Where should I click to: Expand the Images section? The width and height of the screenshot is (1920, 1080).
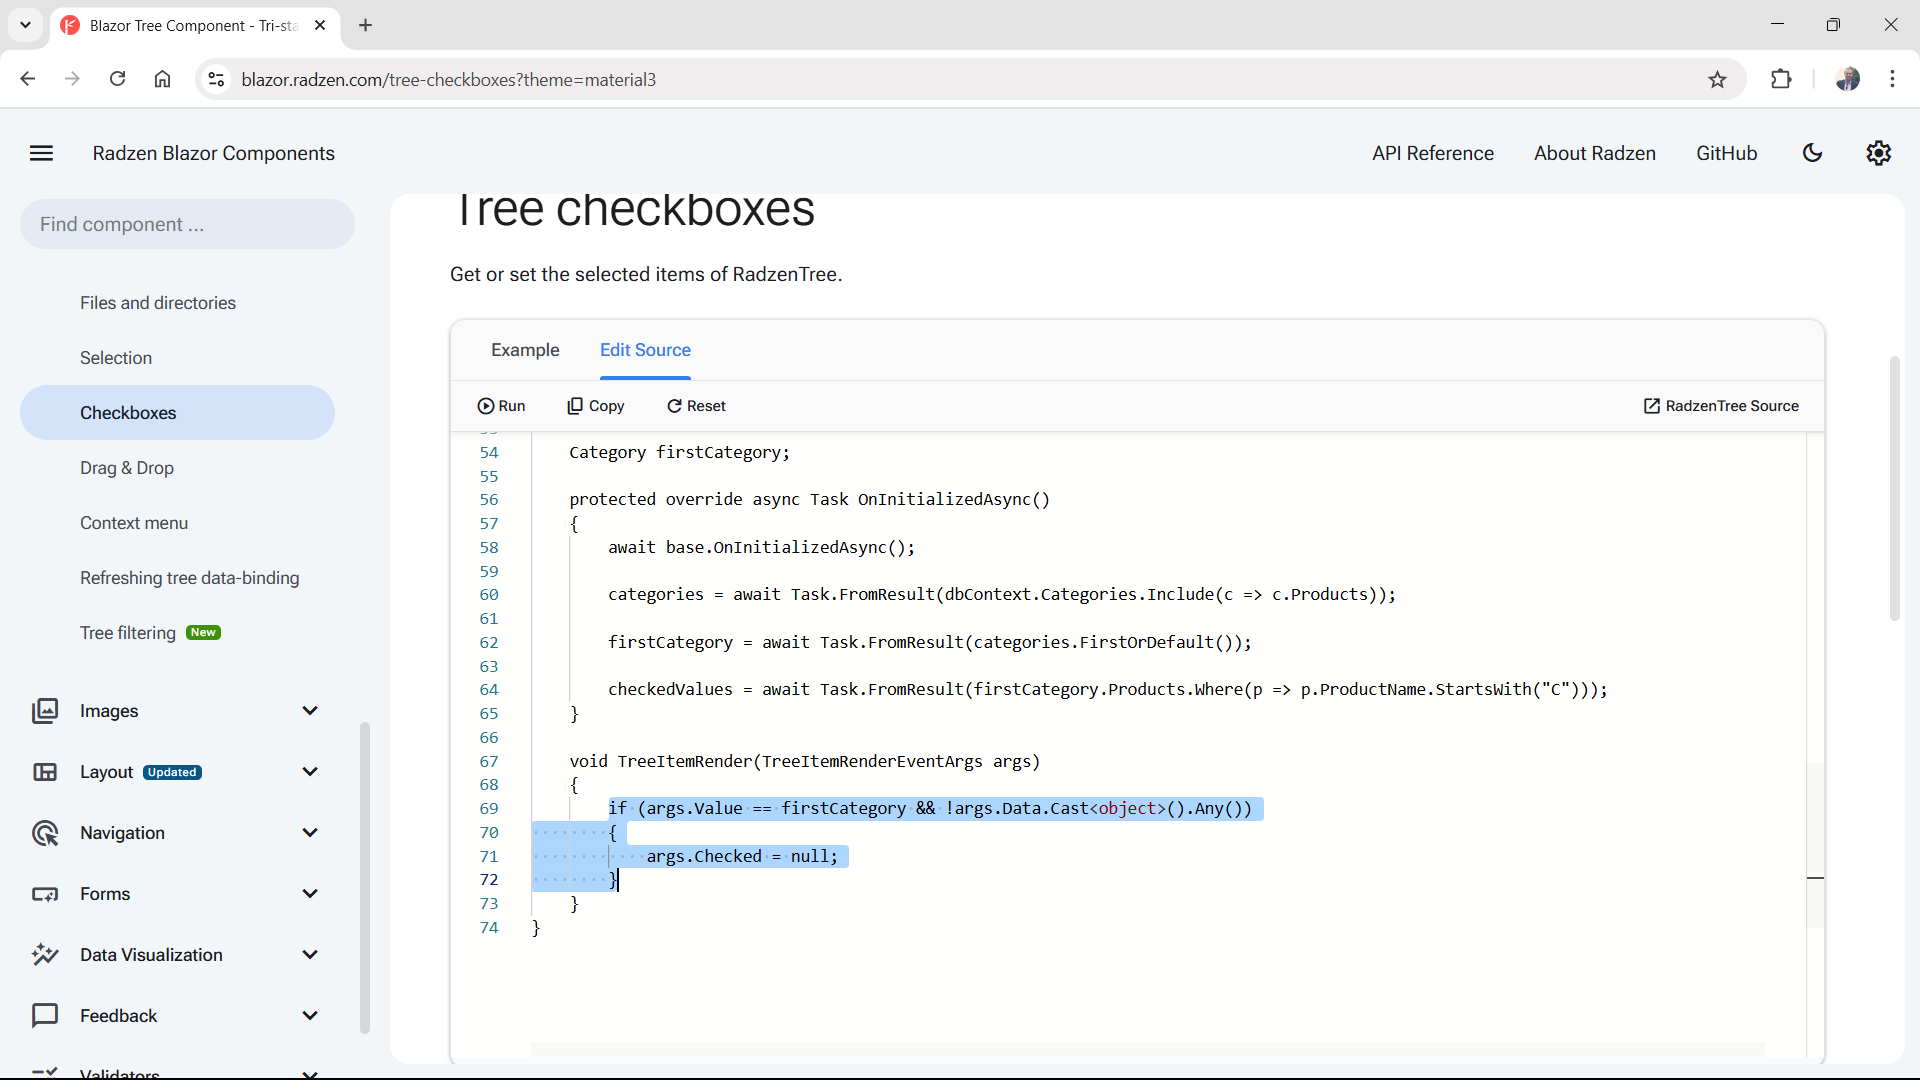(x=310, y=710)
